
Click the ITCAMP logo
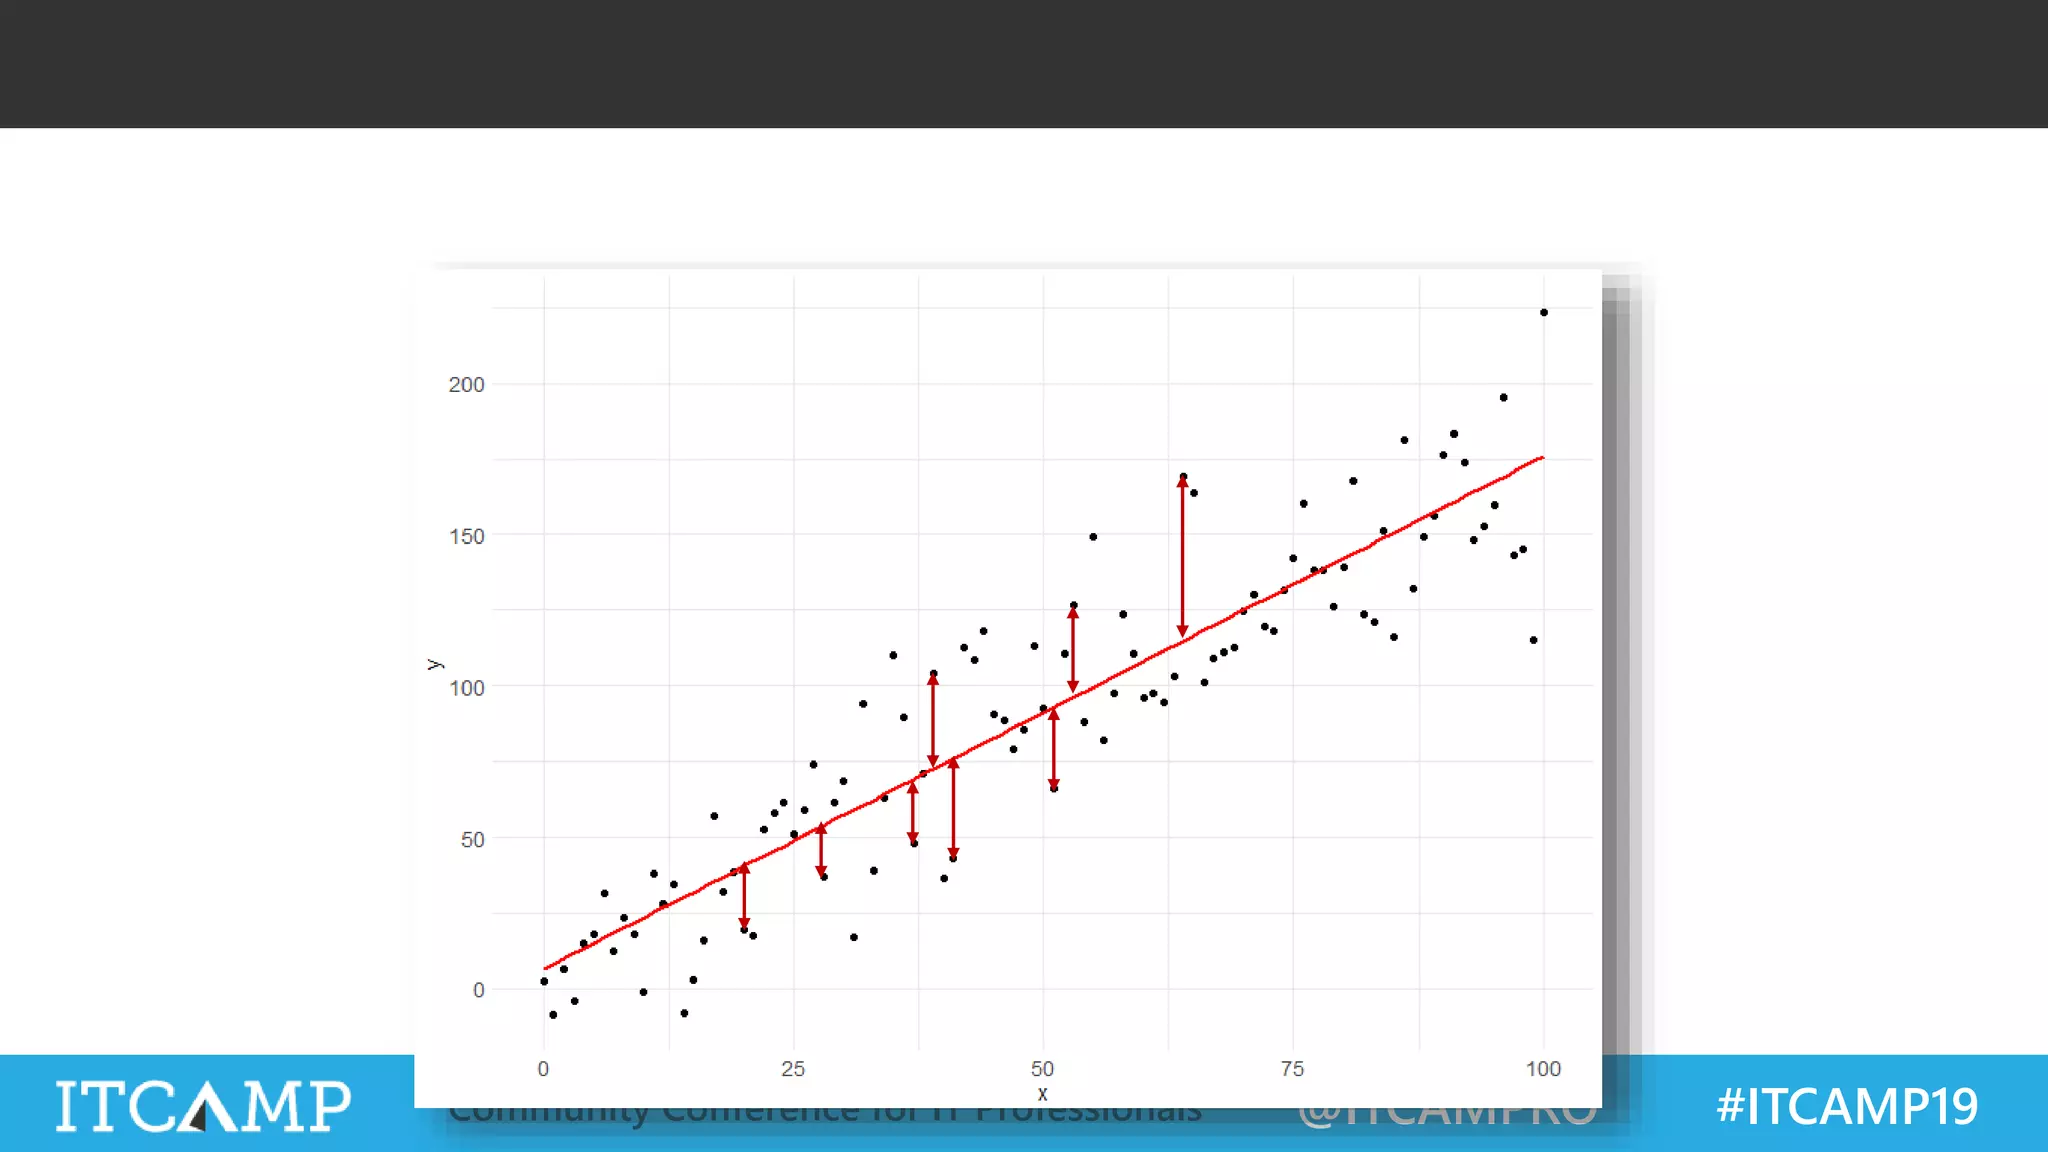pos(203,1105)
